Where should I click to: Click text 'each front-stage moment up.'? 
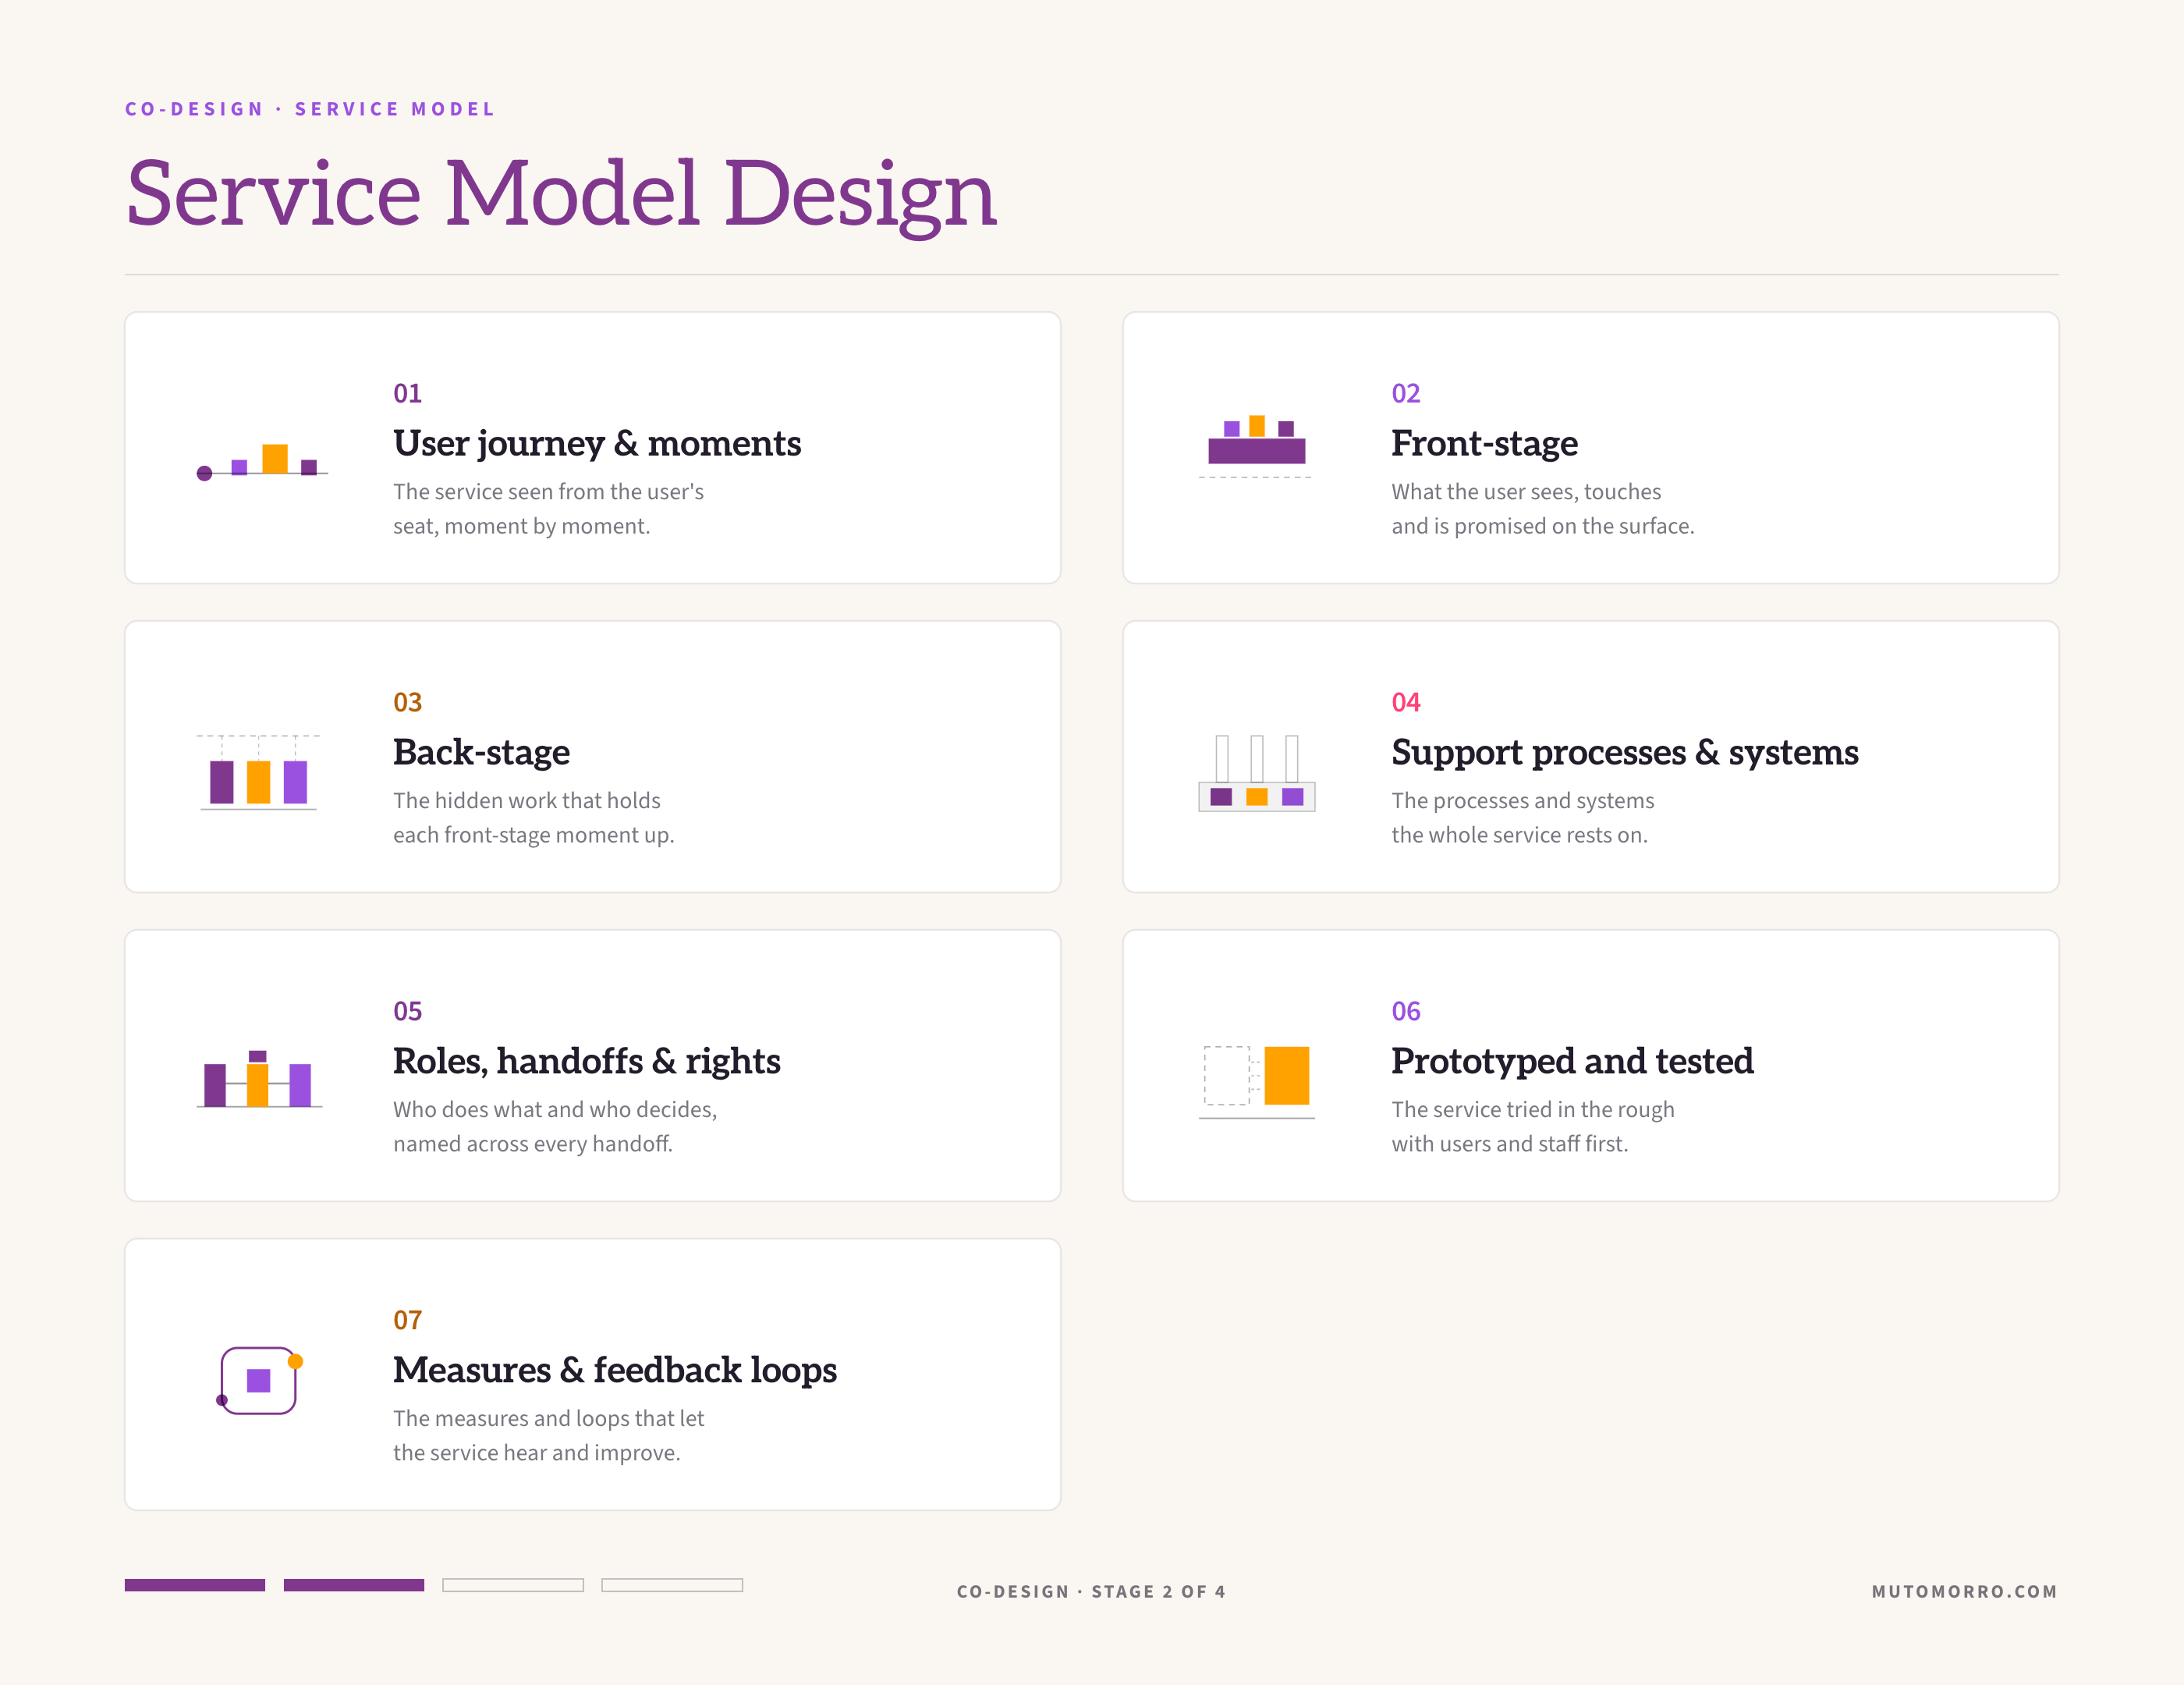click(x=533, y=835)
